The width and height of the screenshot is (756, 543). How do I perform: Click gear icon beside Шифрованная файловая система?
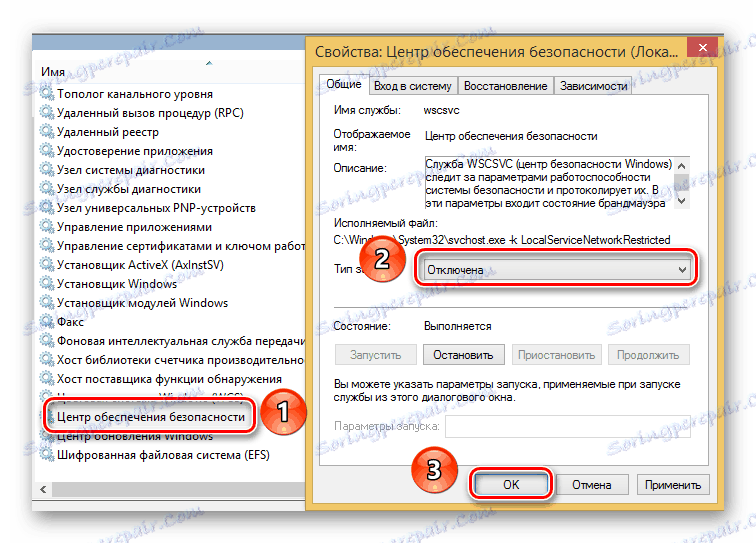coord(47,455)
